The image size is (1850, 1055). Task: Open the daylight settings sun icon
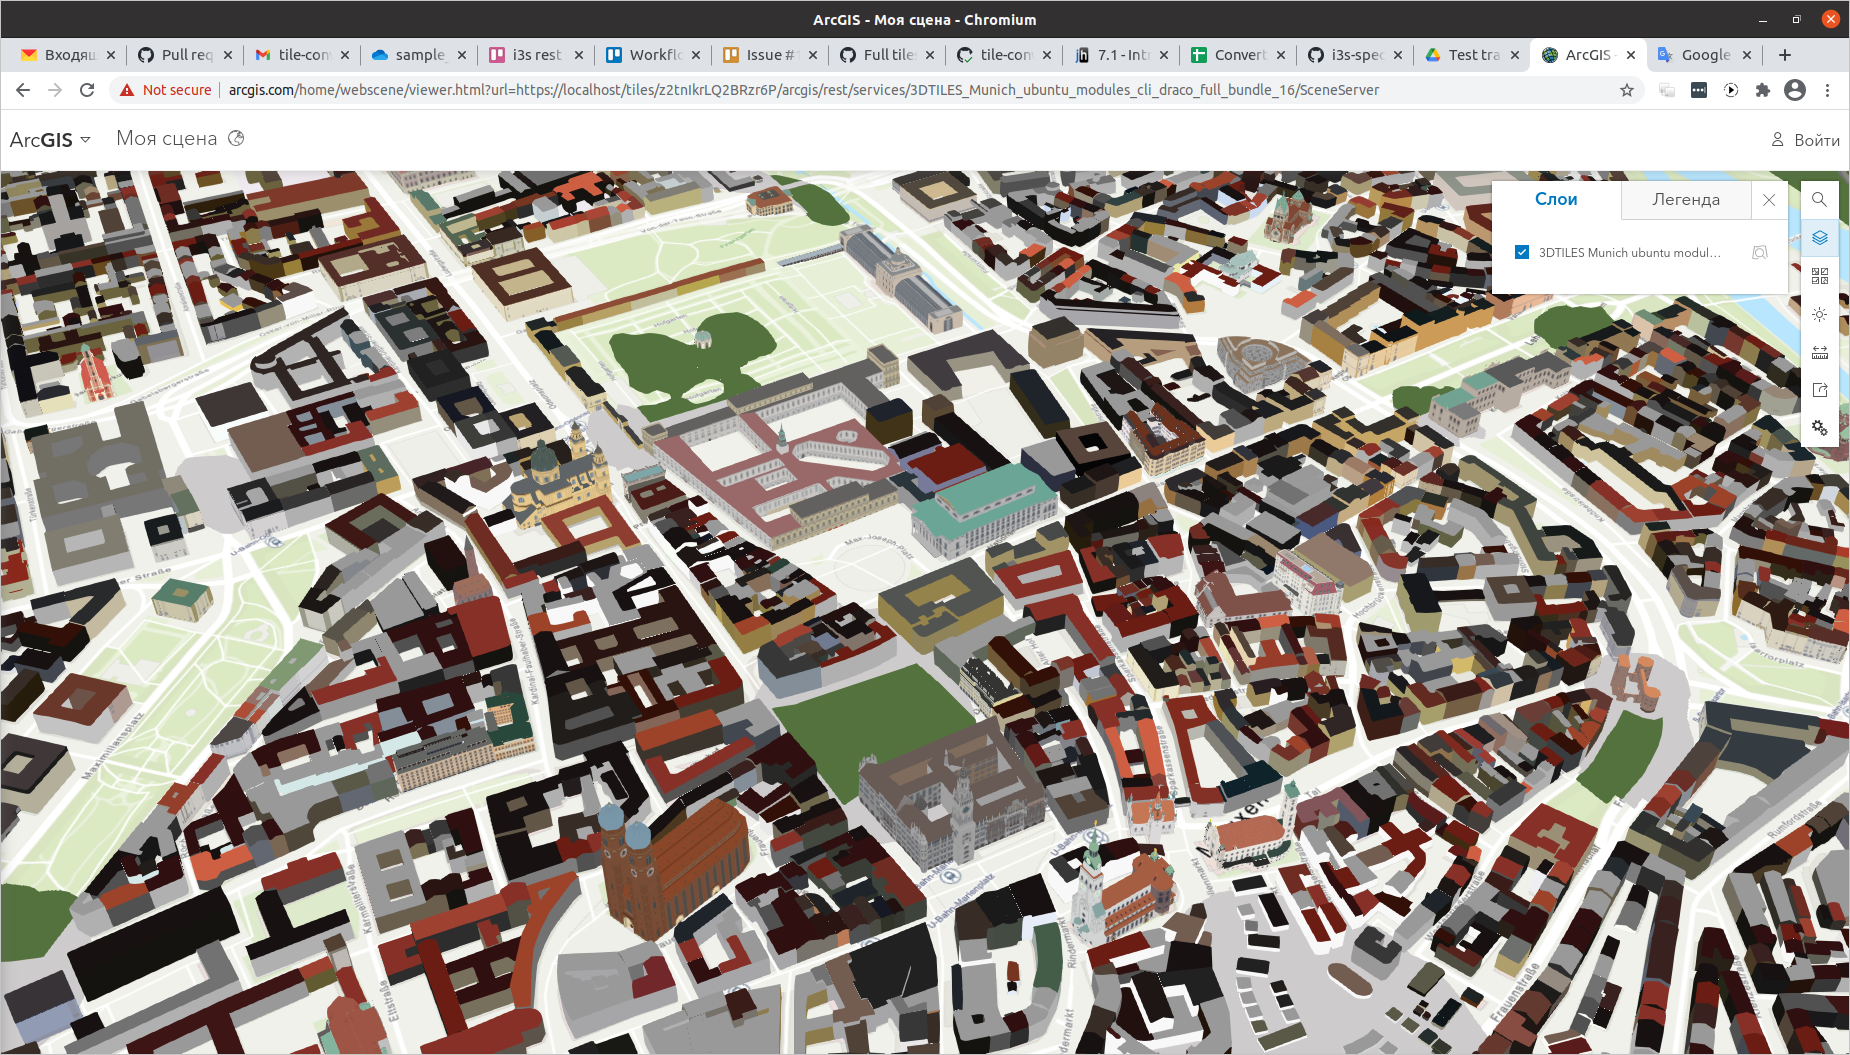(x=1820, y=314)
